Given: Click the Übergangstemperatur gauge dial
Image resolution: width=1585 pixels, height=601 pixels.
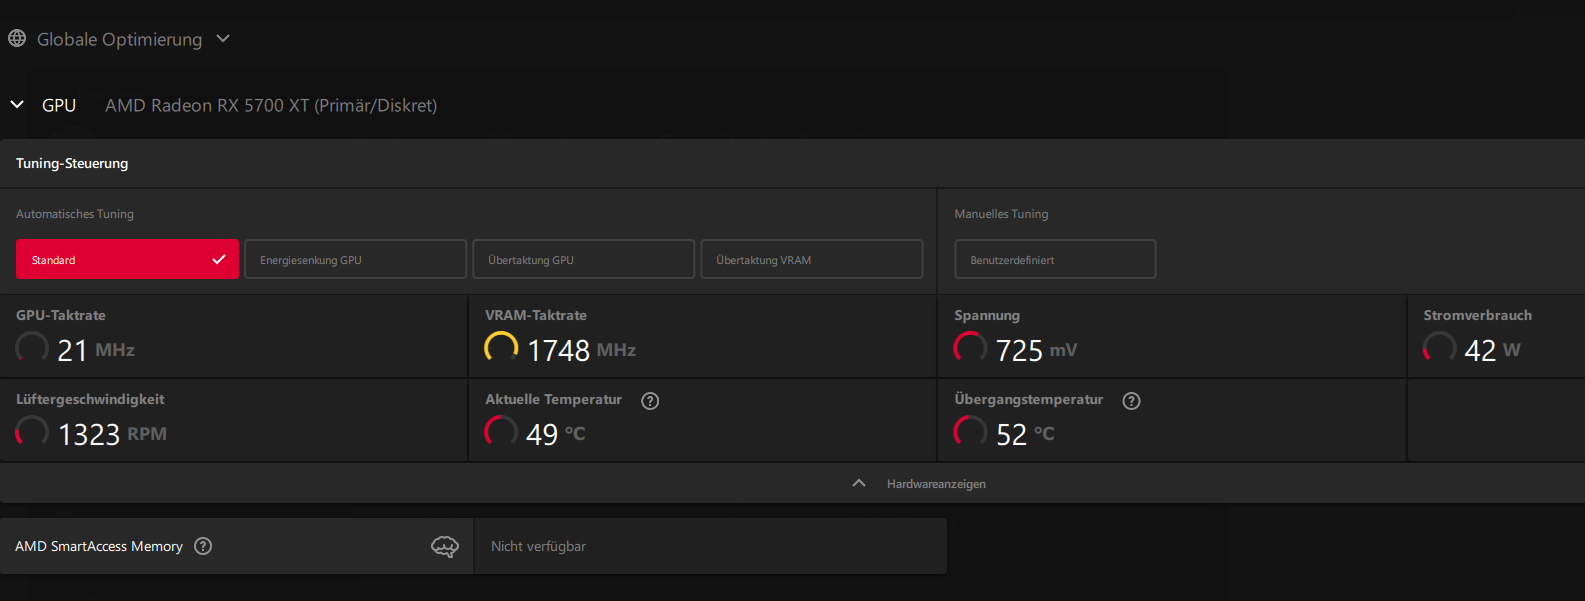Looking at the screenshot, I should 970,431.
